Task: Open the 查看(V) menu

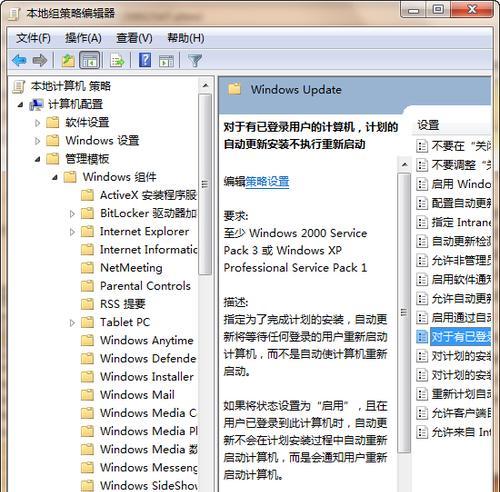Action: [134, 38]
